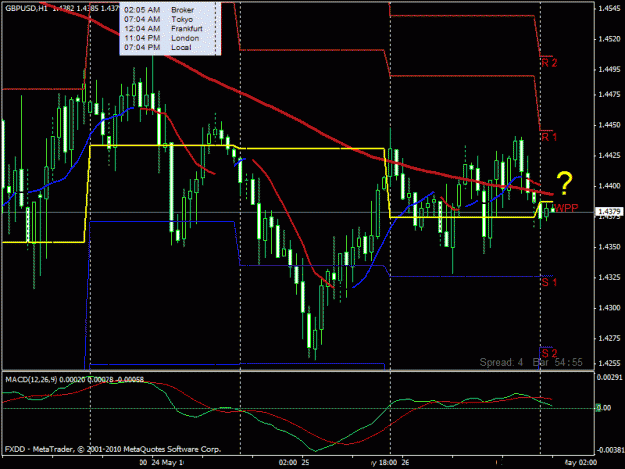The width and height of the screenshot is (625, 469).
Task: Click the 1.4545 price axis label
Action: click(x=609, y=8)
